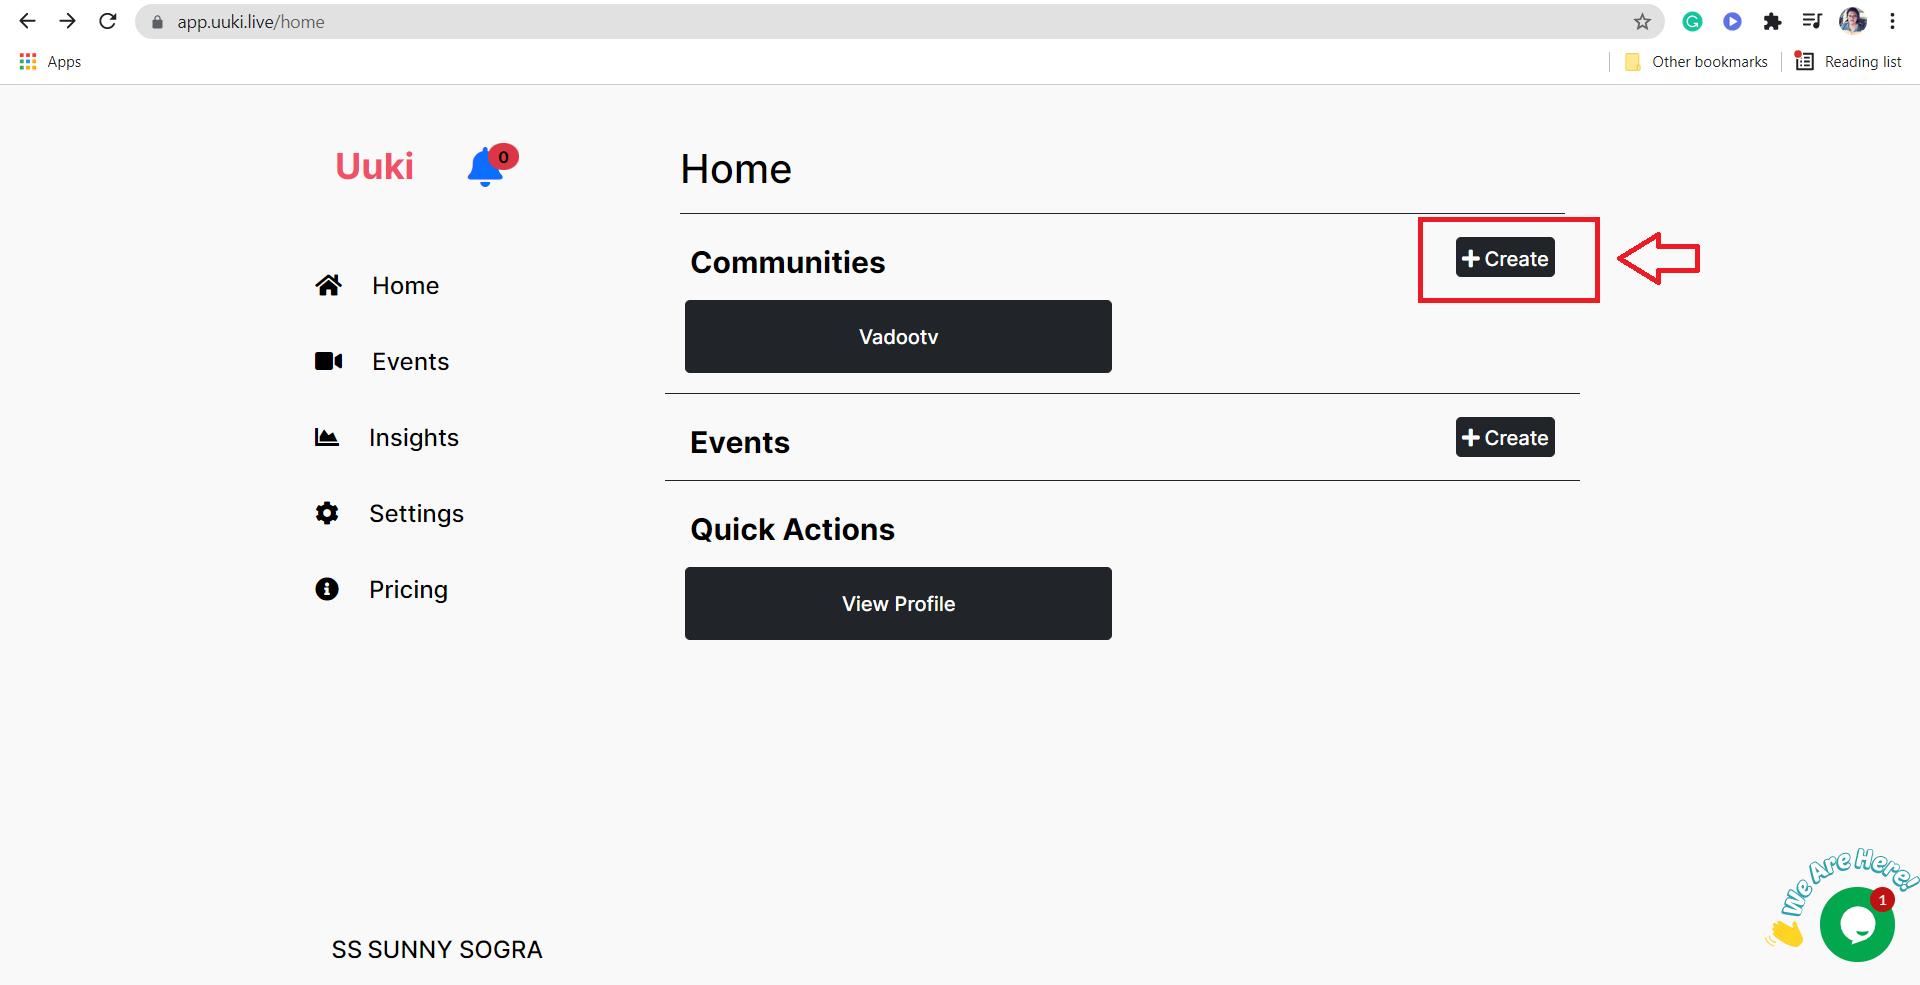The height and width of the screenshot is (985, 1920).
Task: Open the Vadootv community
Action: (898, 336)
